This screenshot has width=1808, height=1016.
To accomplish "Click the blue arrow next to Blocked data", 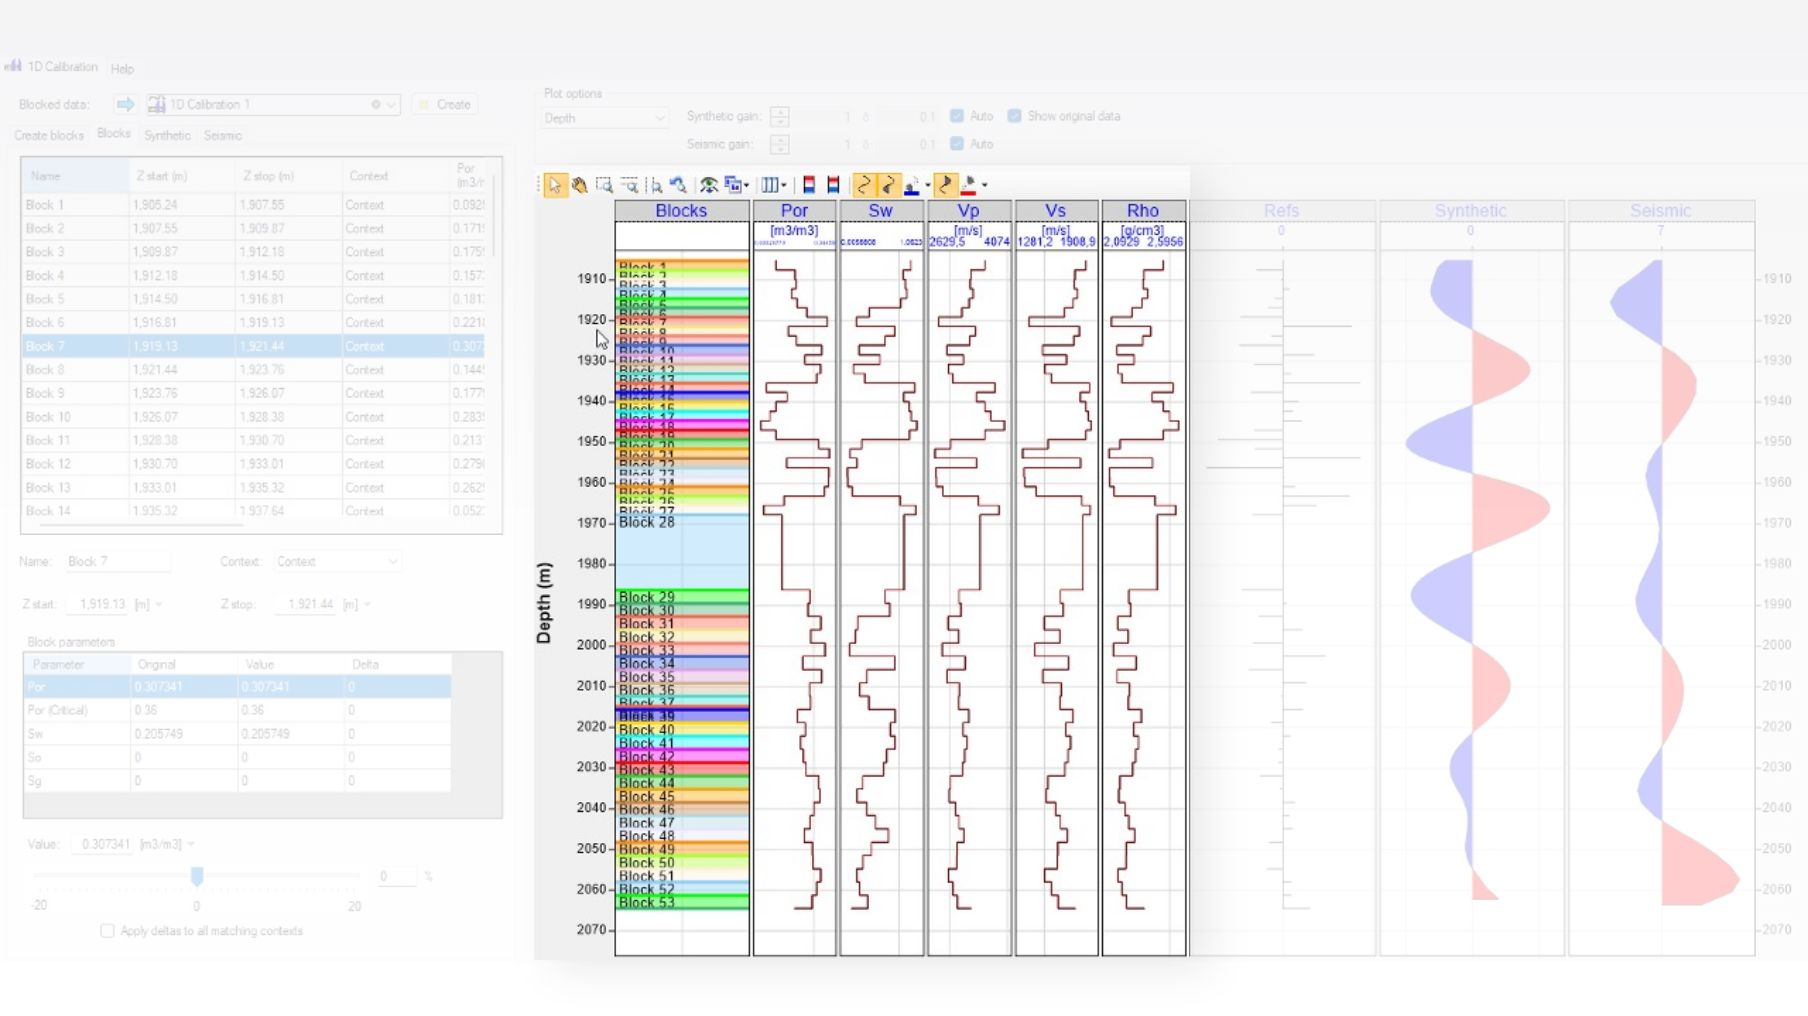I will tap(125, 104).
